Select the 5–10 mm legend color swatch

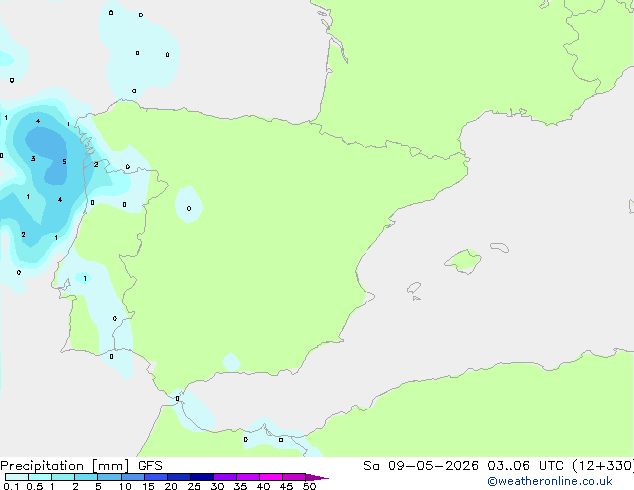(x=109, y=477)
